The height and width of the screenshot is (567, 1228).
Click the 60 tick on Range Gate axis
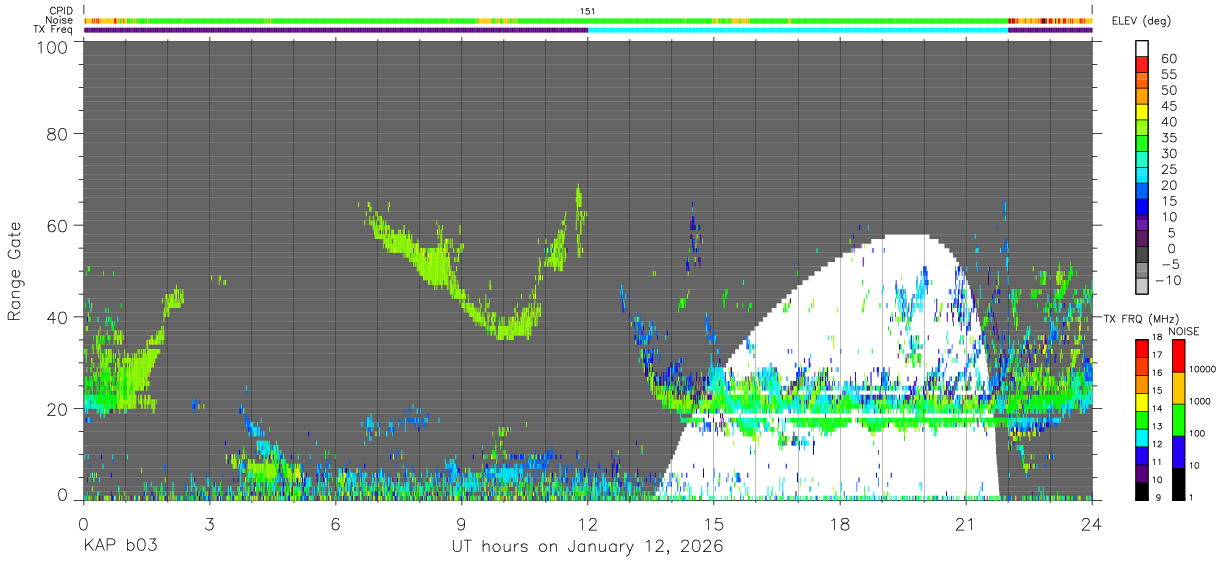click(x=57, y=225)
